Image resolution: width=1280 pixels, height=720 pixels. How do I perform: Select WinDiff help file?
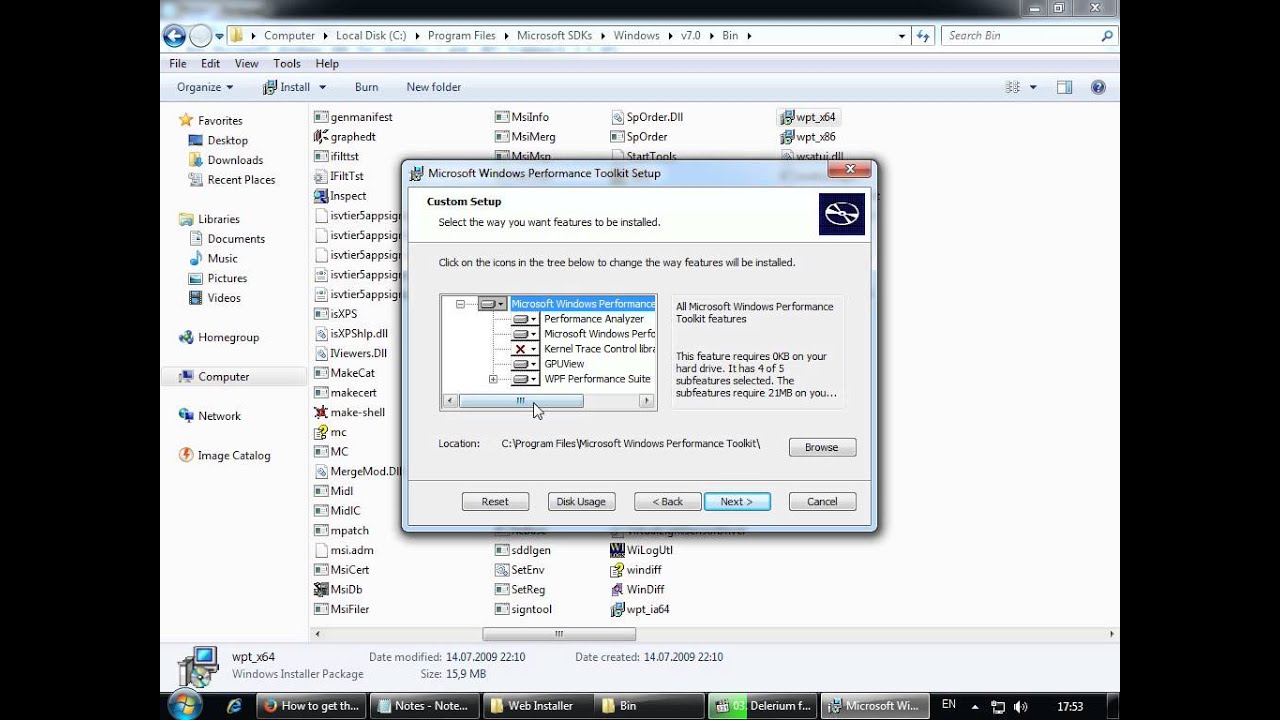(637, 589)
